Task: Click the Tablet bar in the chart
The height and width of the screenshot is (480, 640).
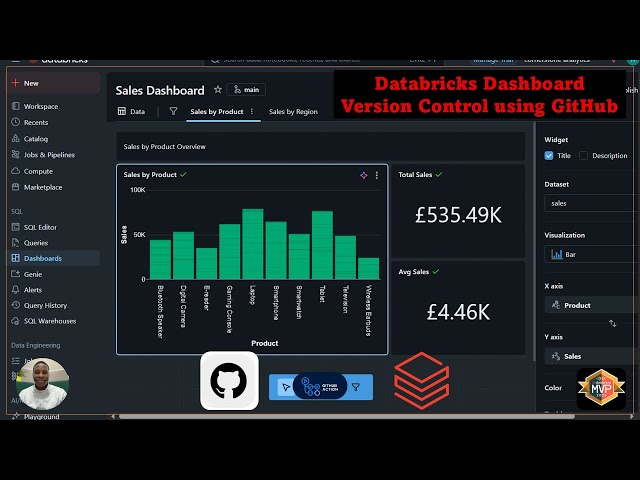Action: (x=322, y=245)
